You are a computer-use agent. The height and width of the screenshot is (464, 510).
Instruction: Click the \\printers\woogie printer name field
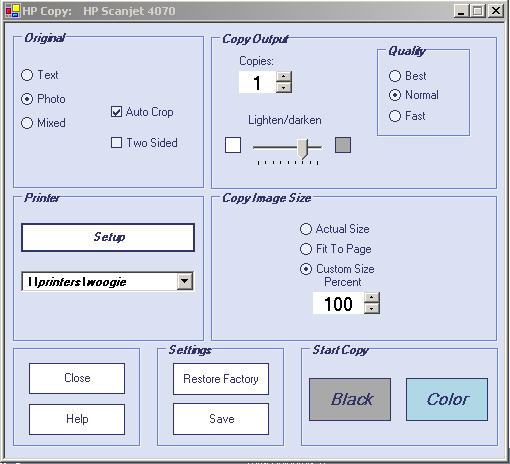point(99,282)
